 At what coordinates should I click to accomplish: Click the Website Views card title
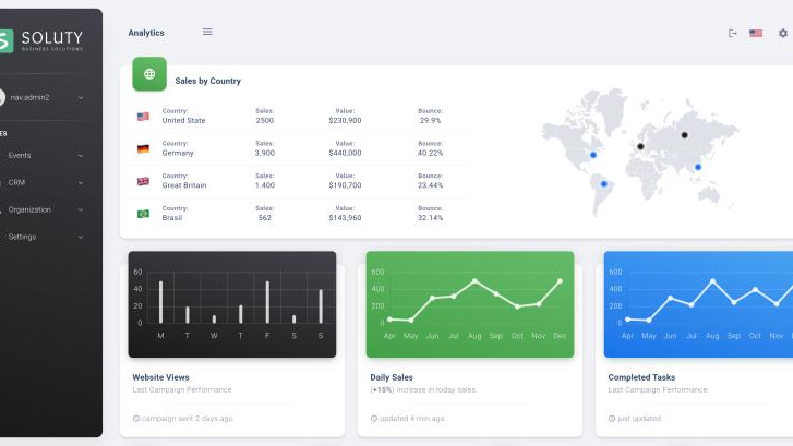pyautogui.click(x=161, y=377)
